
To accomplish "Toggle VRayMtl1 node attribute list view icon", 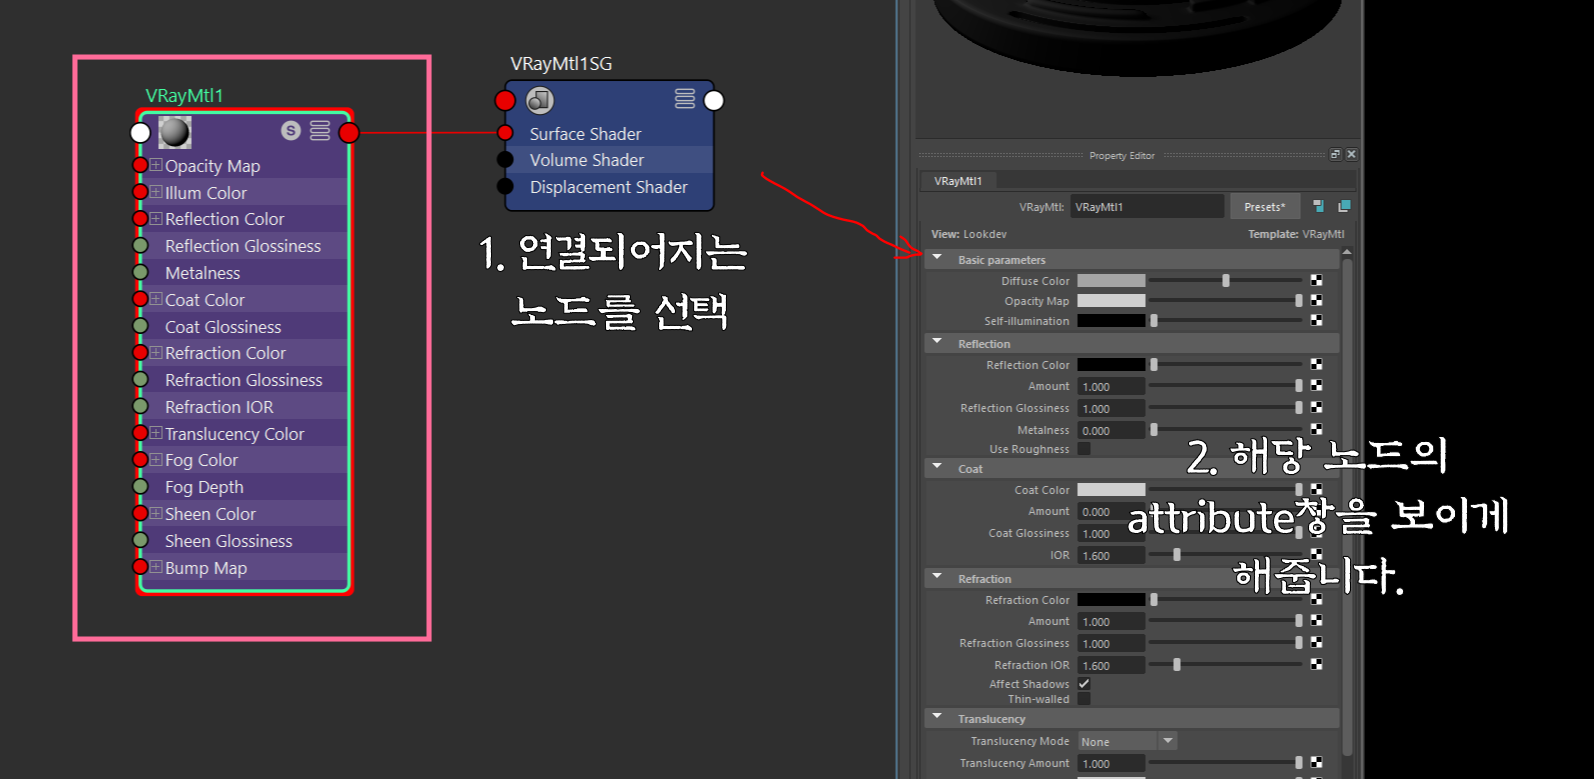I will pyautogui.click(x=320, y=130).
